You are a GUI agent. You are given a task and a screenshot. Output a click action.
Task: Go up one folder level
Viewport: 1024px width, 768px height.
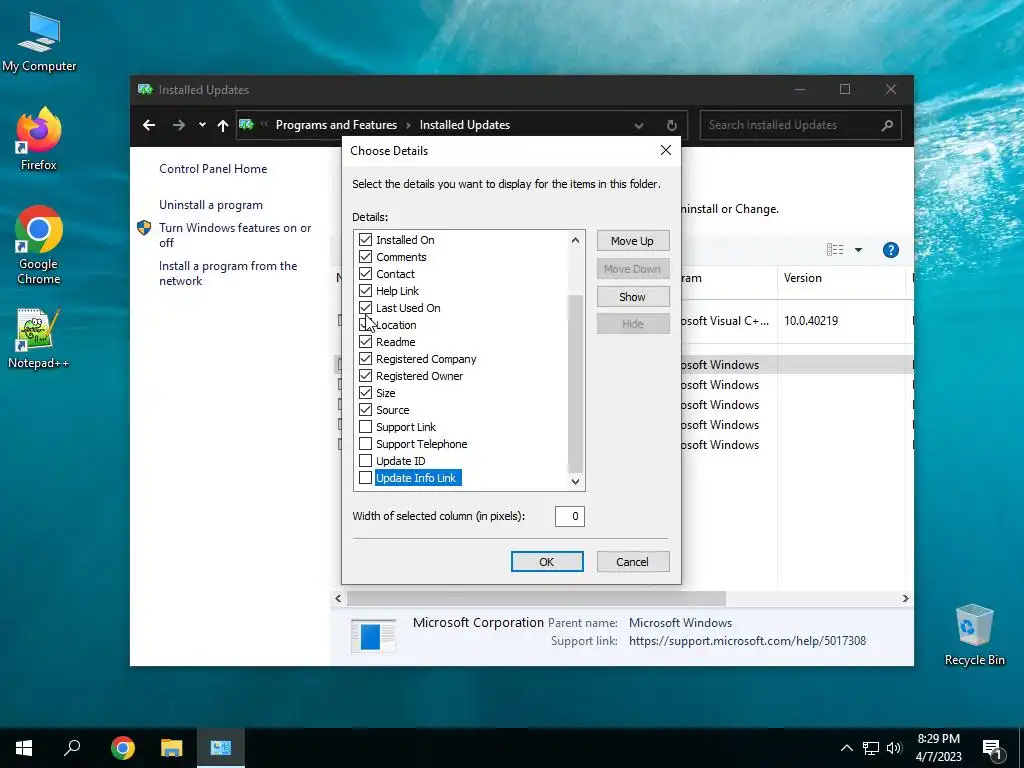pos(223,125)
